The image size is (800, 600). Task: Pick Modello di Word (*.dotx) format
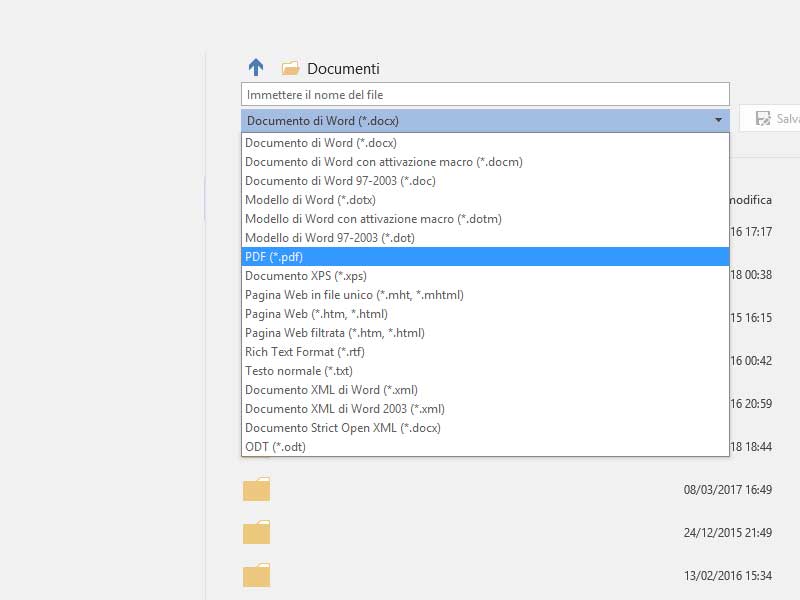coord(310,200)
